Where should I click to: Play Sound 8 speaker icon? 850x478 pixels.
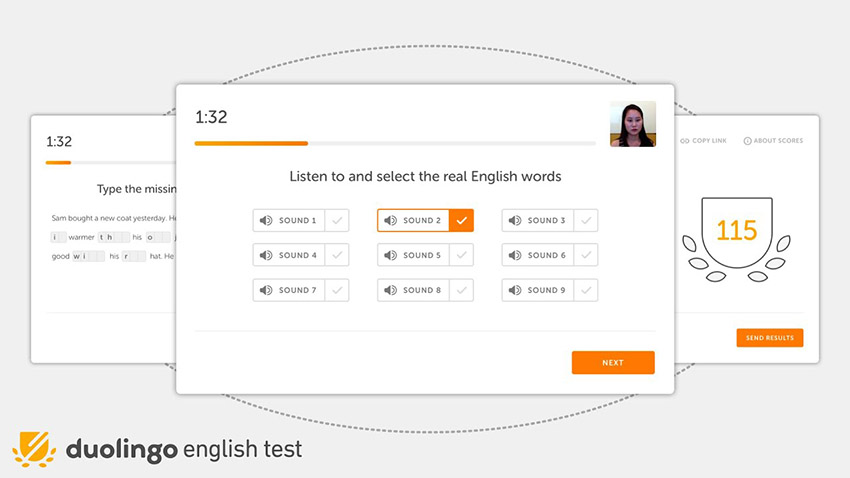coord(390,290)
